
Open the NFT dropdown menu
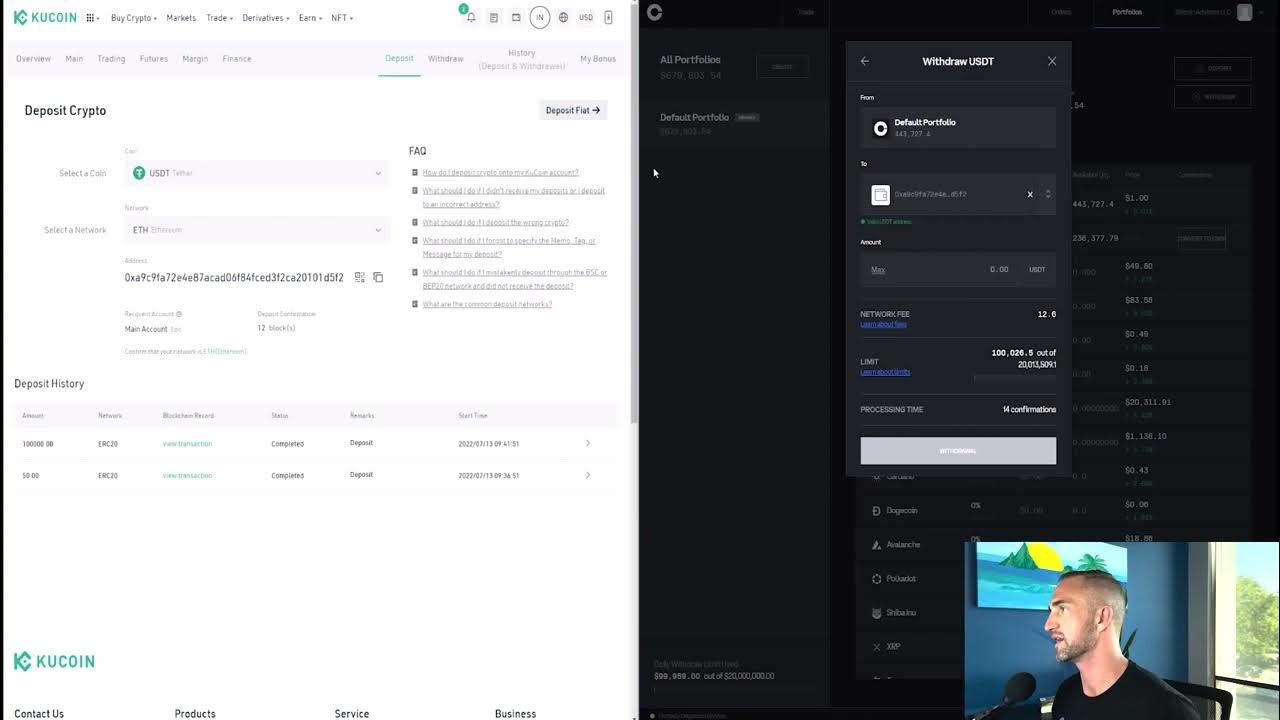coord(342,18)
